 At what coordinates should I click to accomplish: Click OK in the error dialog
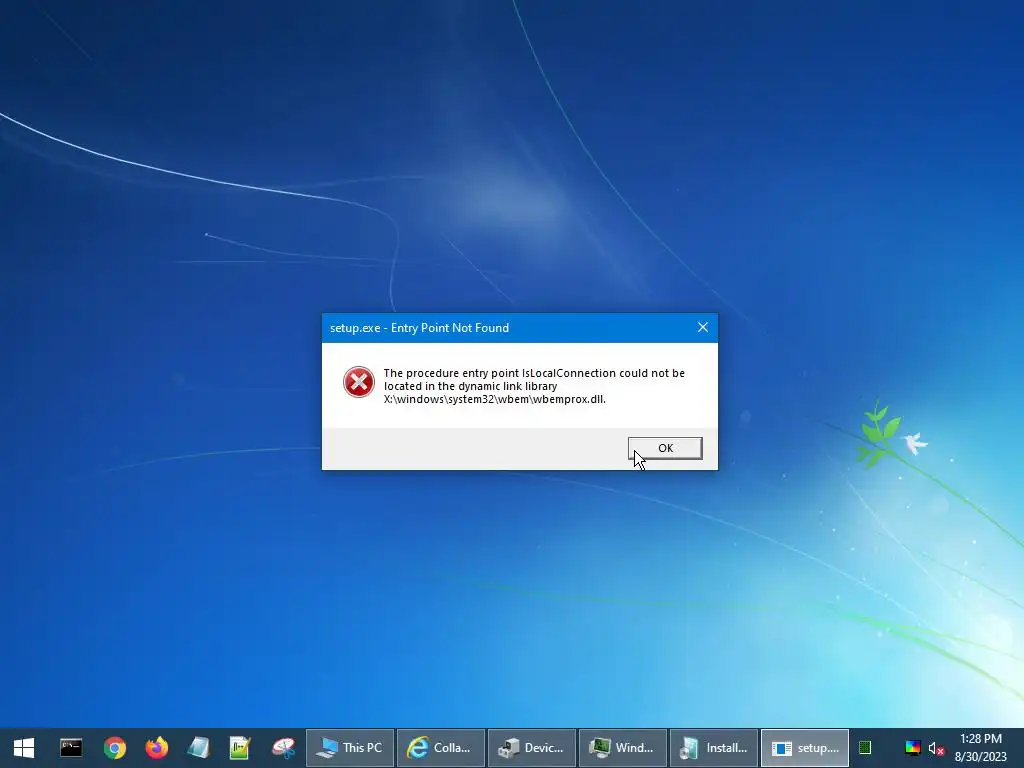[x=665, y=448]
